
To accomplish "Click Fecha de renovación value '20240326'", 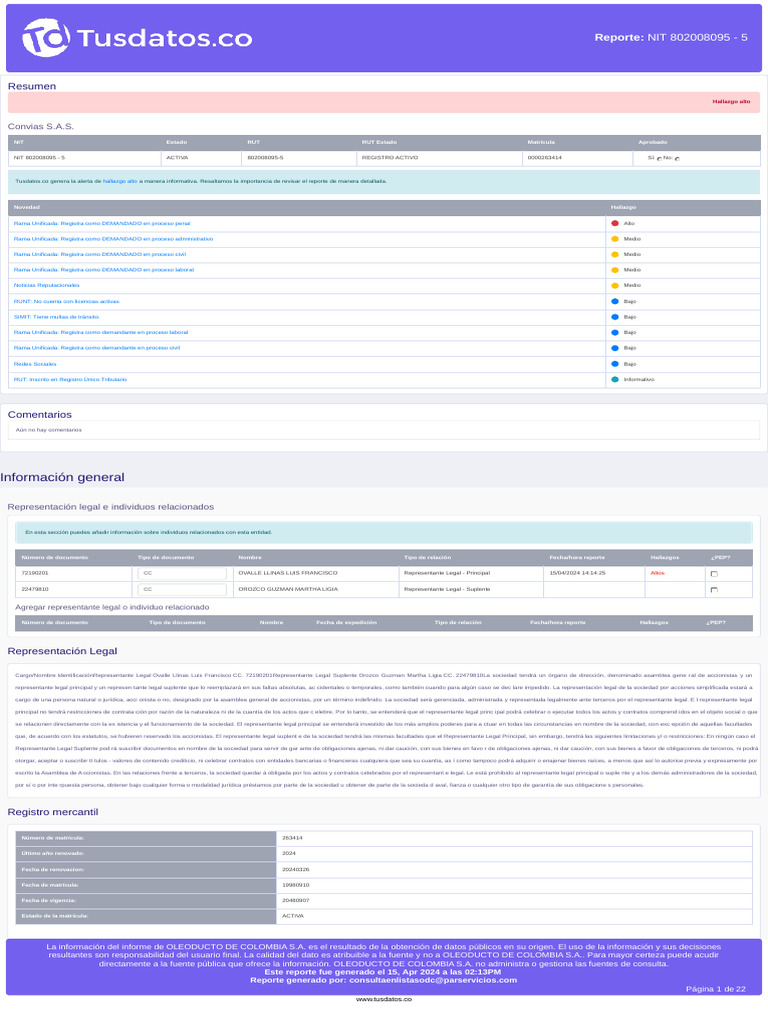I will [296, 869].
